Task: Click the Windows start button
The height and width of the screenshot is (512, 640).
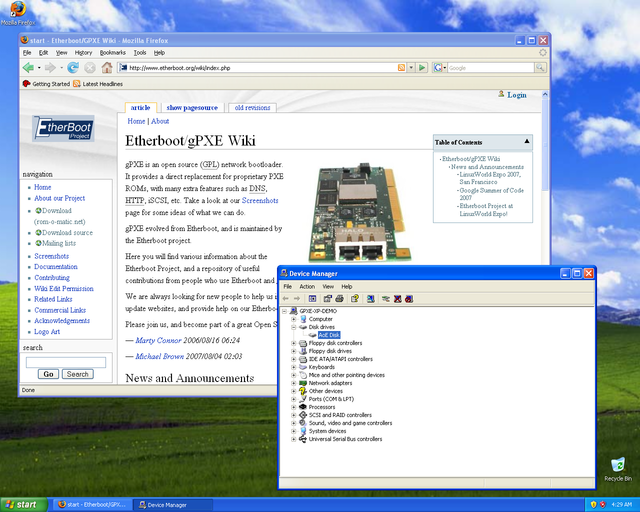Action: coord(24,505)
